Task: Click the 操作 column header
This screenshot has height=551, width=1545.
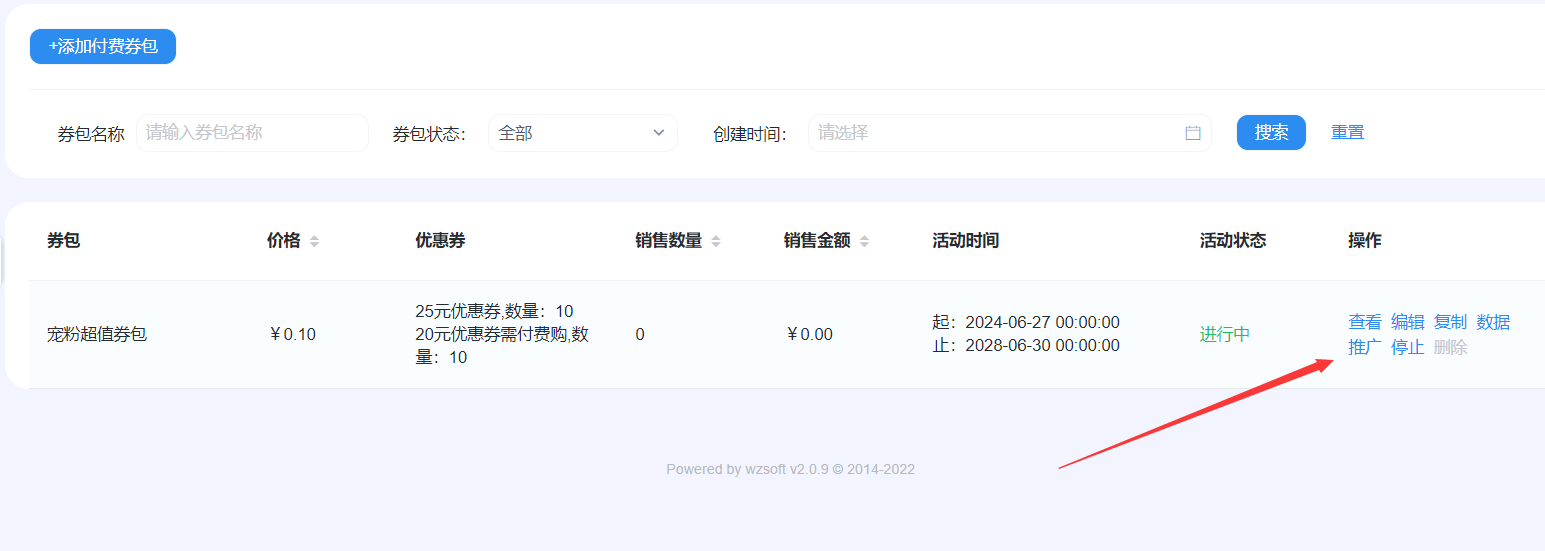Action: (x=1365, y=241)
